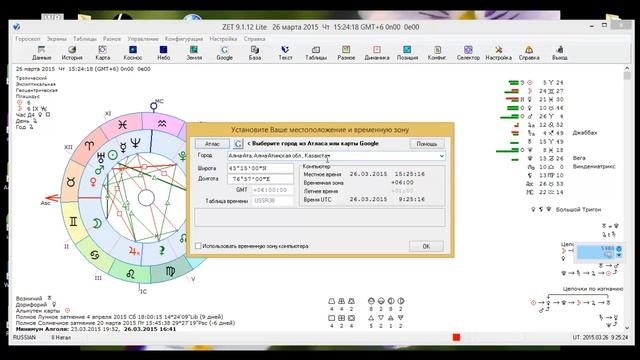Click the Долгота longitude field
This screenshot has width=640, height=360.
[x=260, y=179]
